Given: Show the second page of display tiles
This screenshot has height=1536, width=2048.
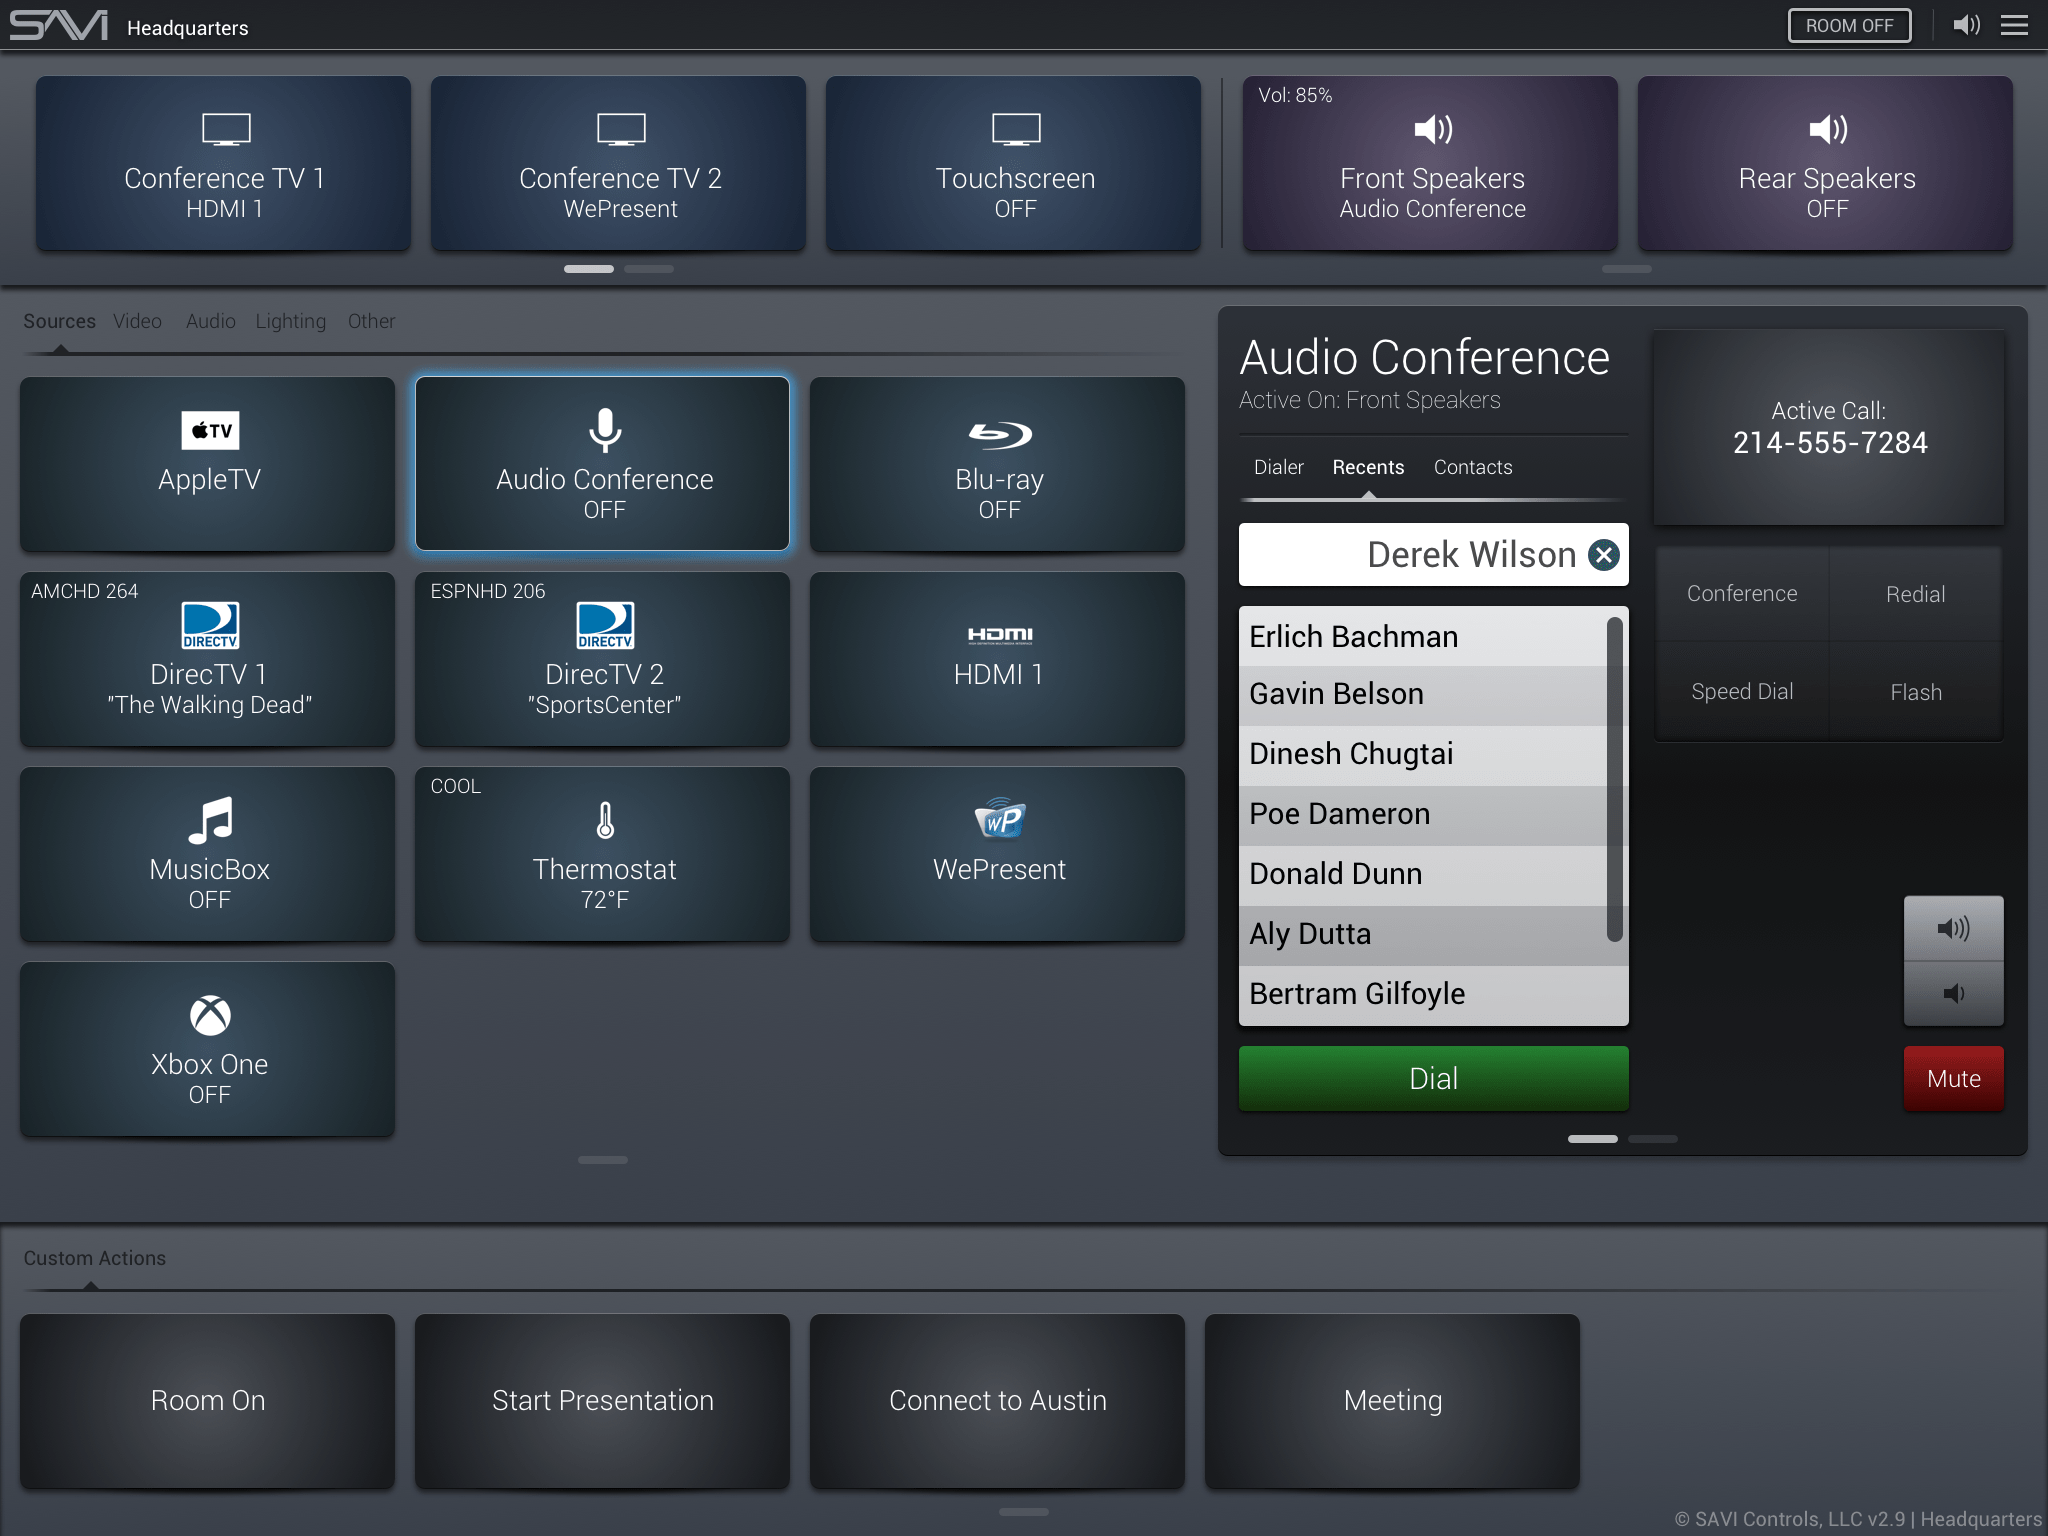Looking at the screenshot, I should point(650,268).
